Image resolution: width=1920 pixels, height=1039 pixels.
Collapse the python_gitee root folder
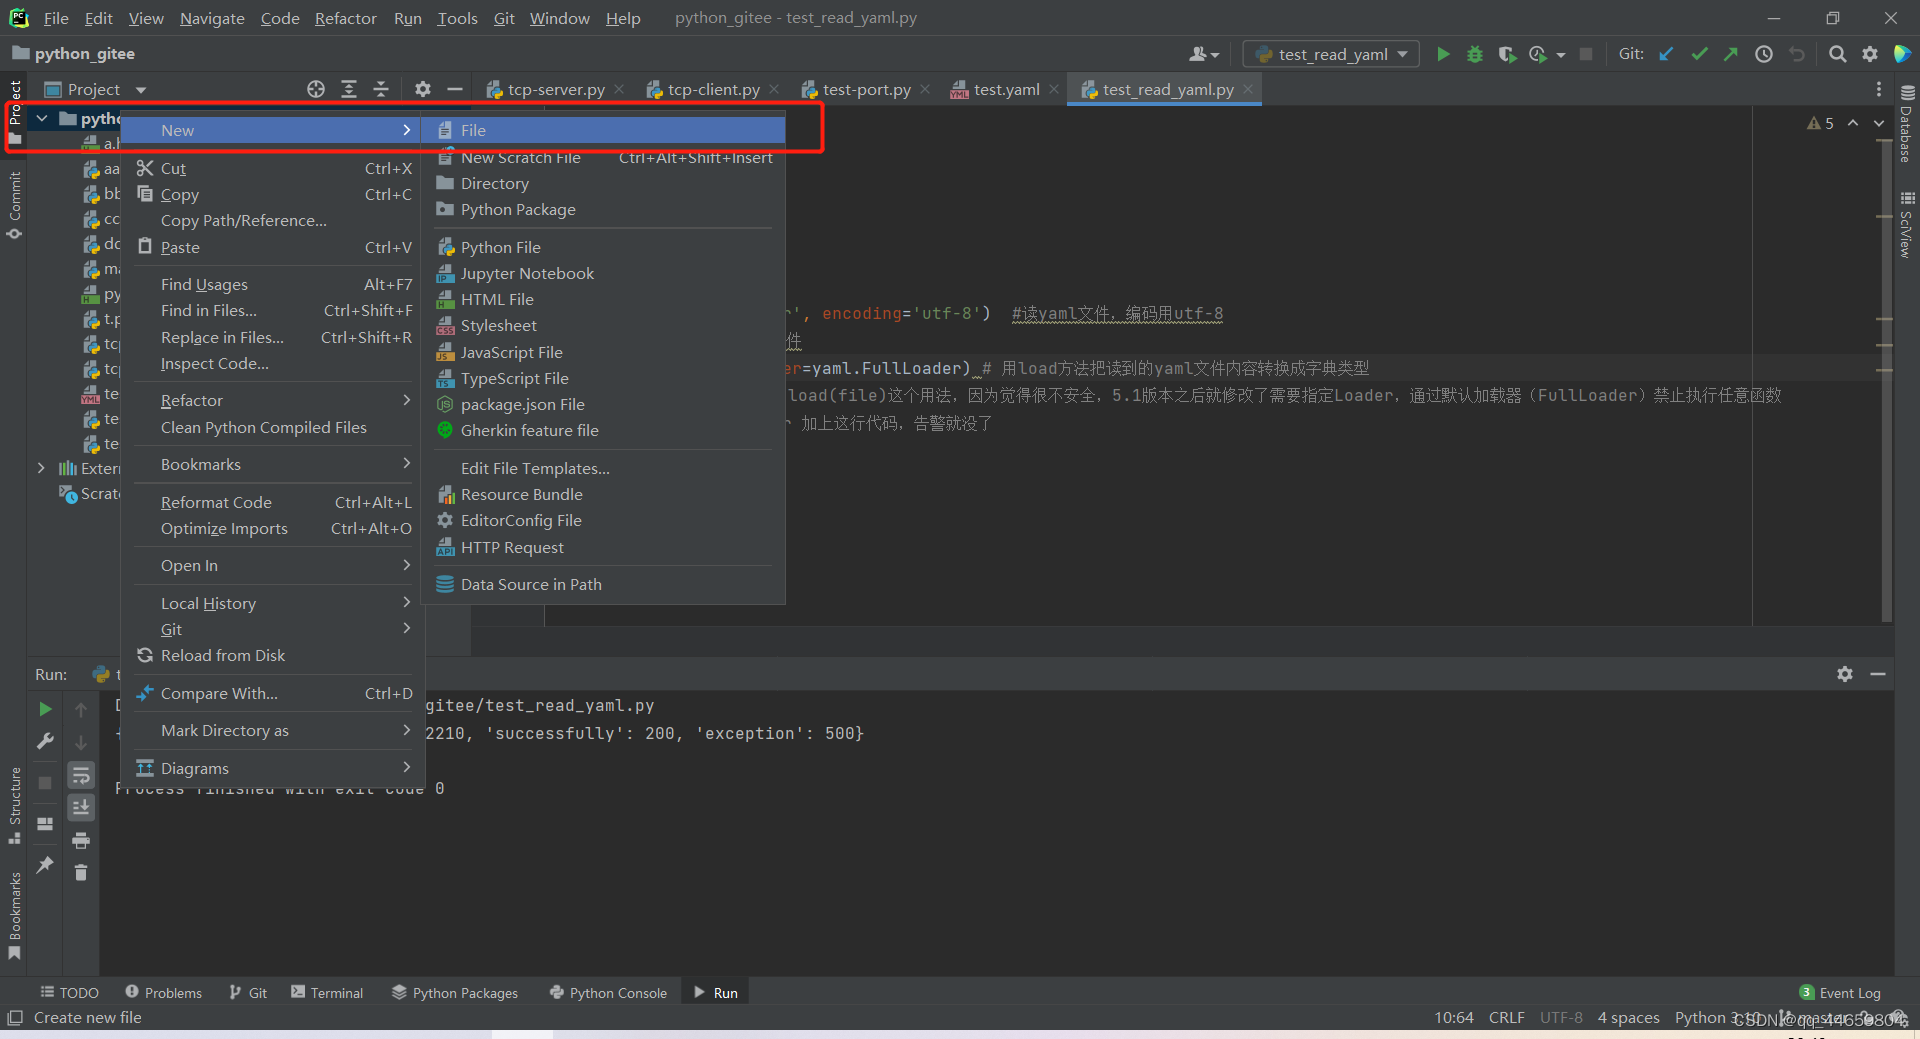(x=42, y=118)
